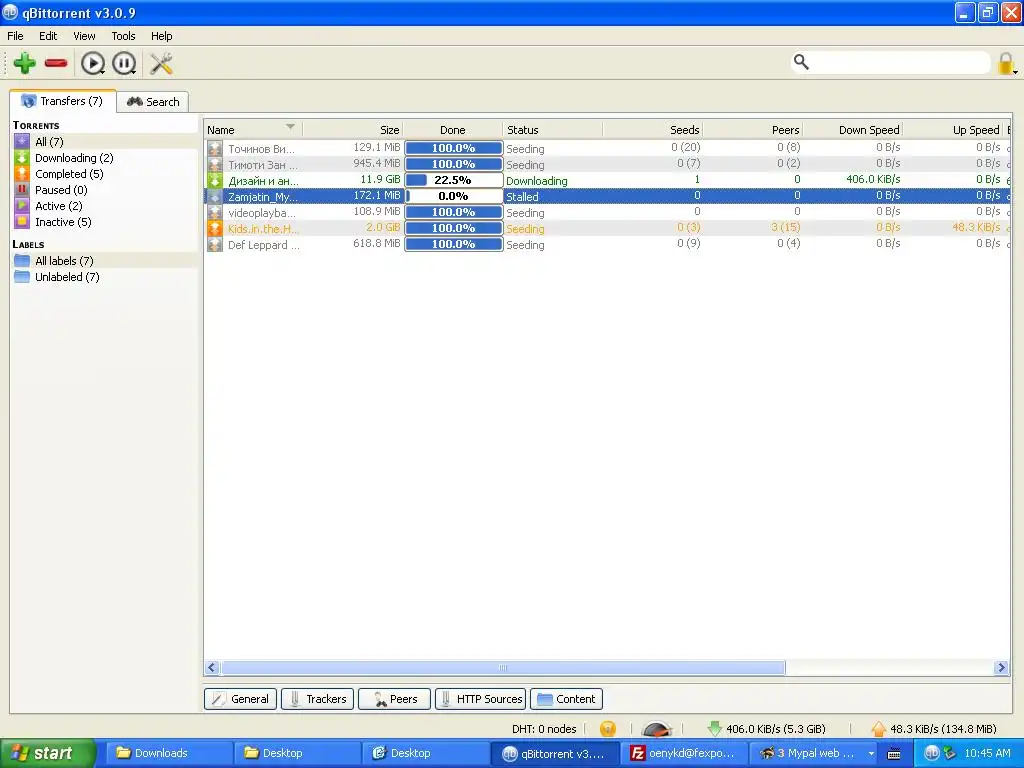Select All labels (7) folder
This screenshot has height=768, width=1024.
104,261
